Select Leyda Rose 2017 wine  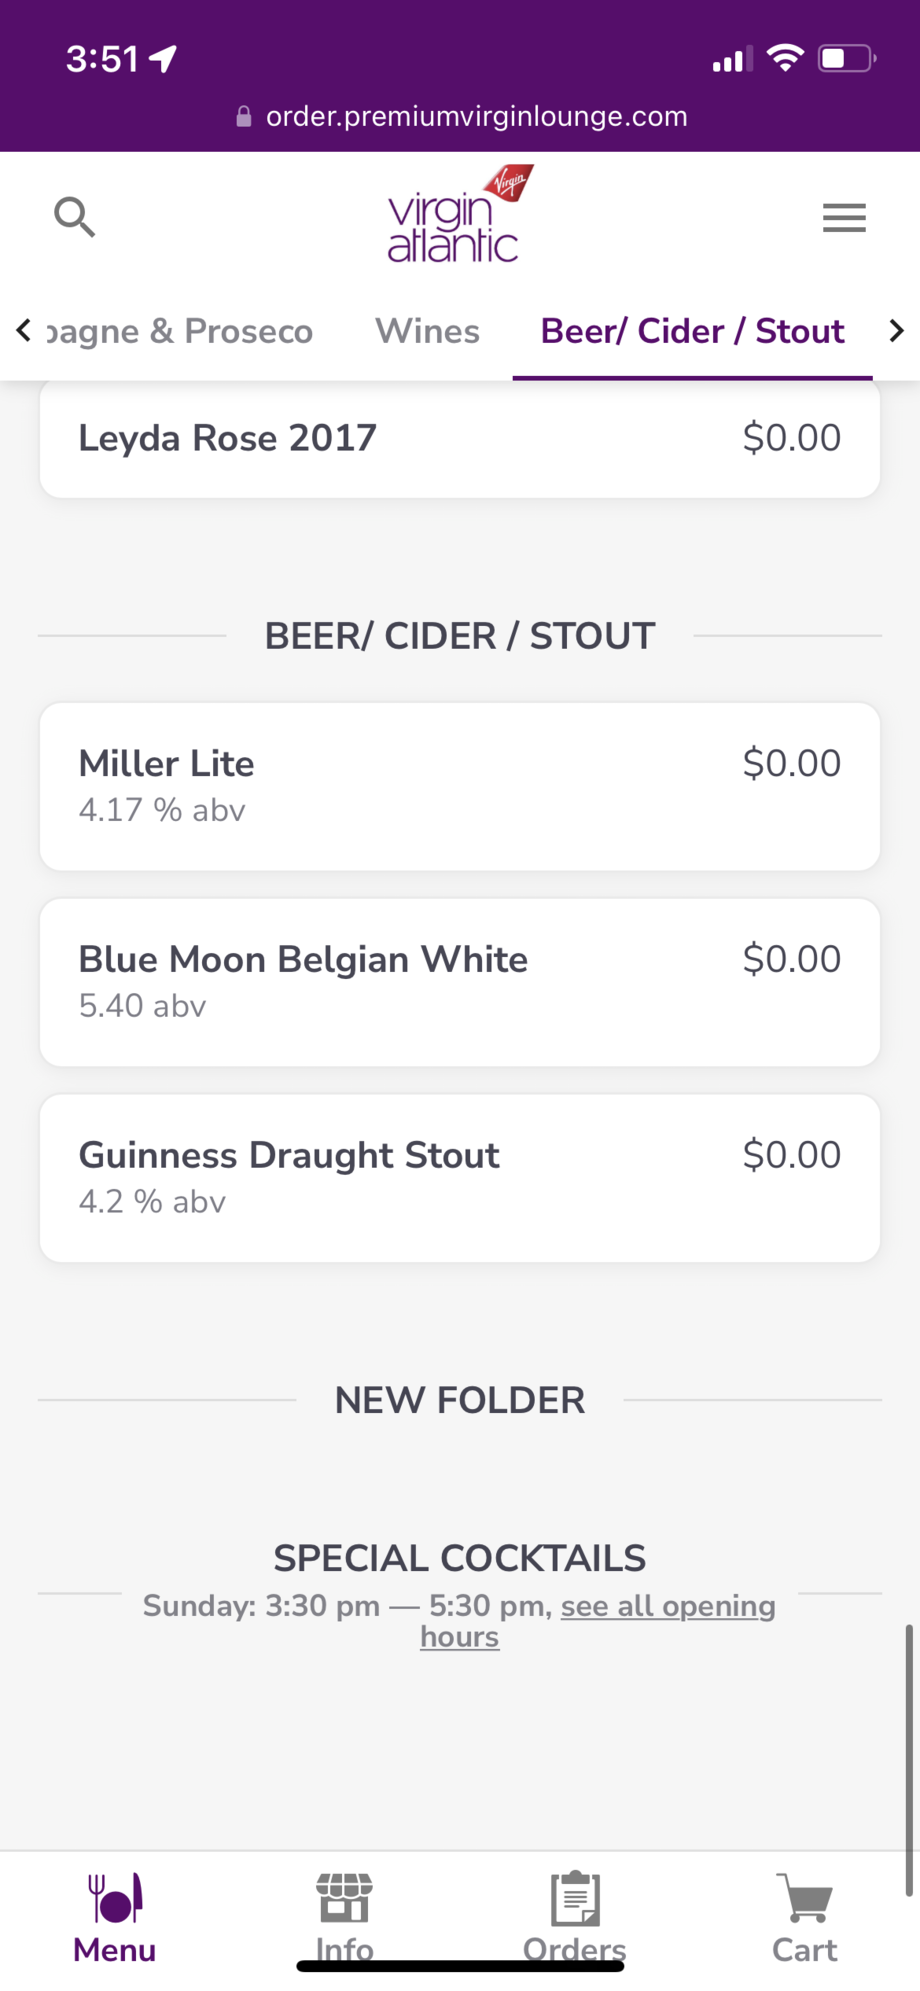point(460,438)
